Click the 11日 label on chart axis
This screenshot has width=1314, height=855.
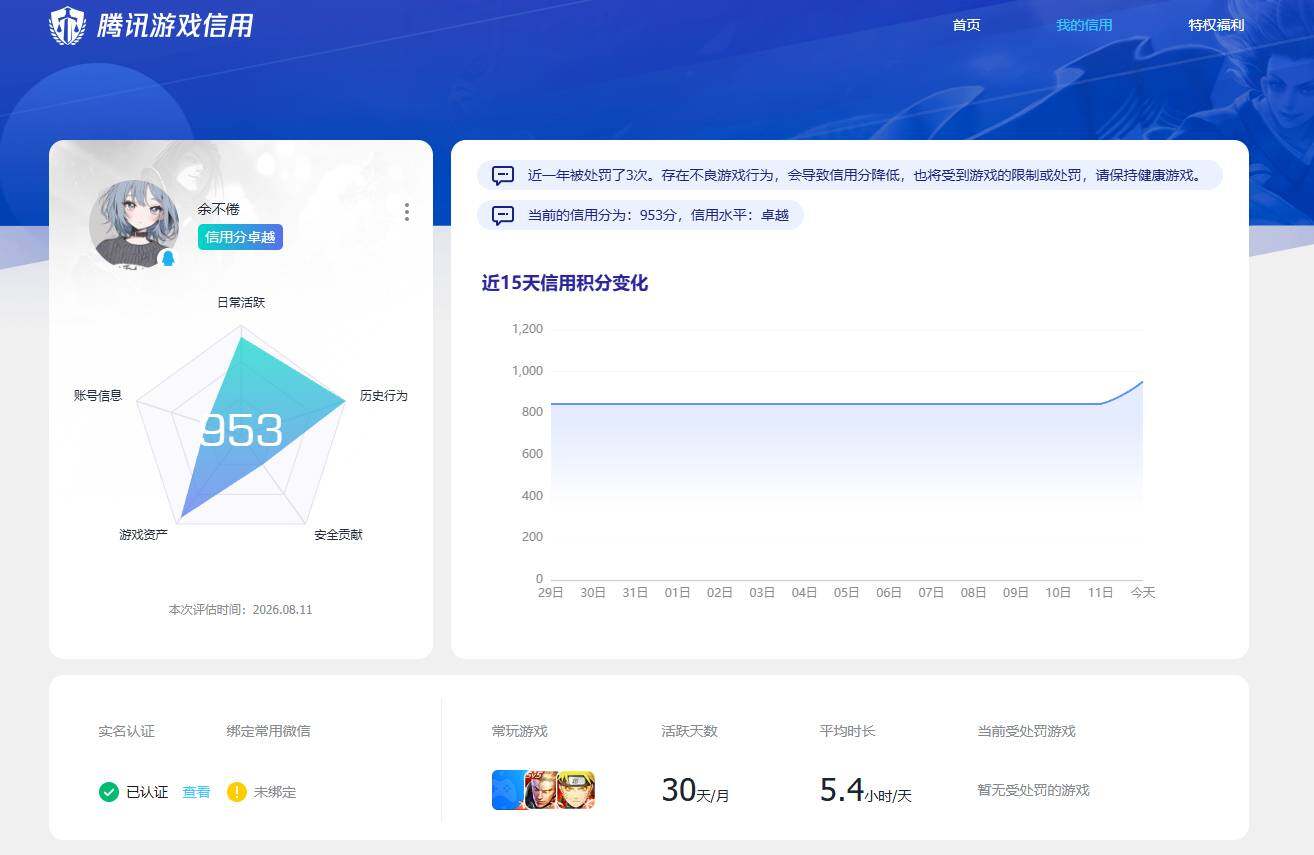pos(1100,593)
